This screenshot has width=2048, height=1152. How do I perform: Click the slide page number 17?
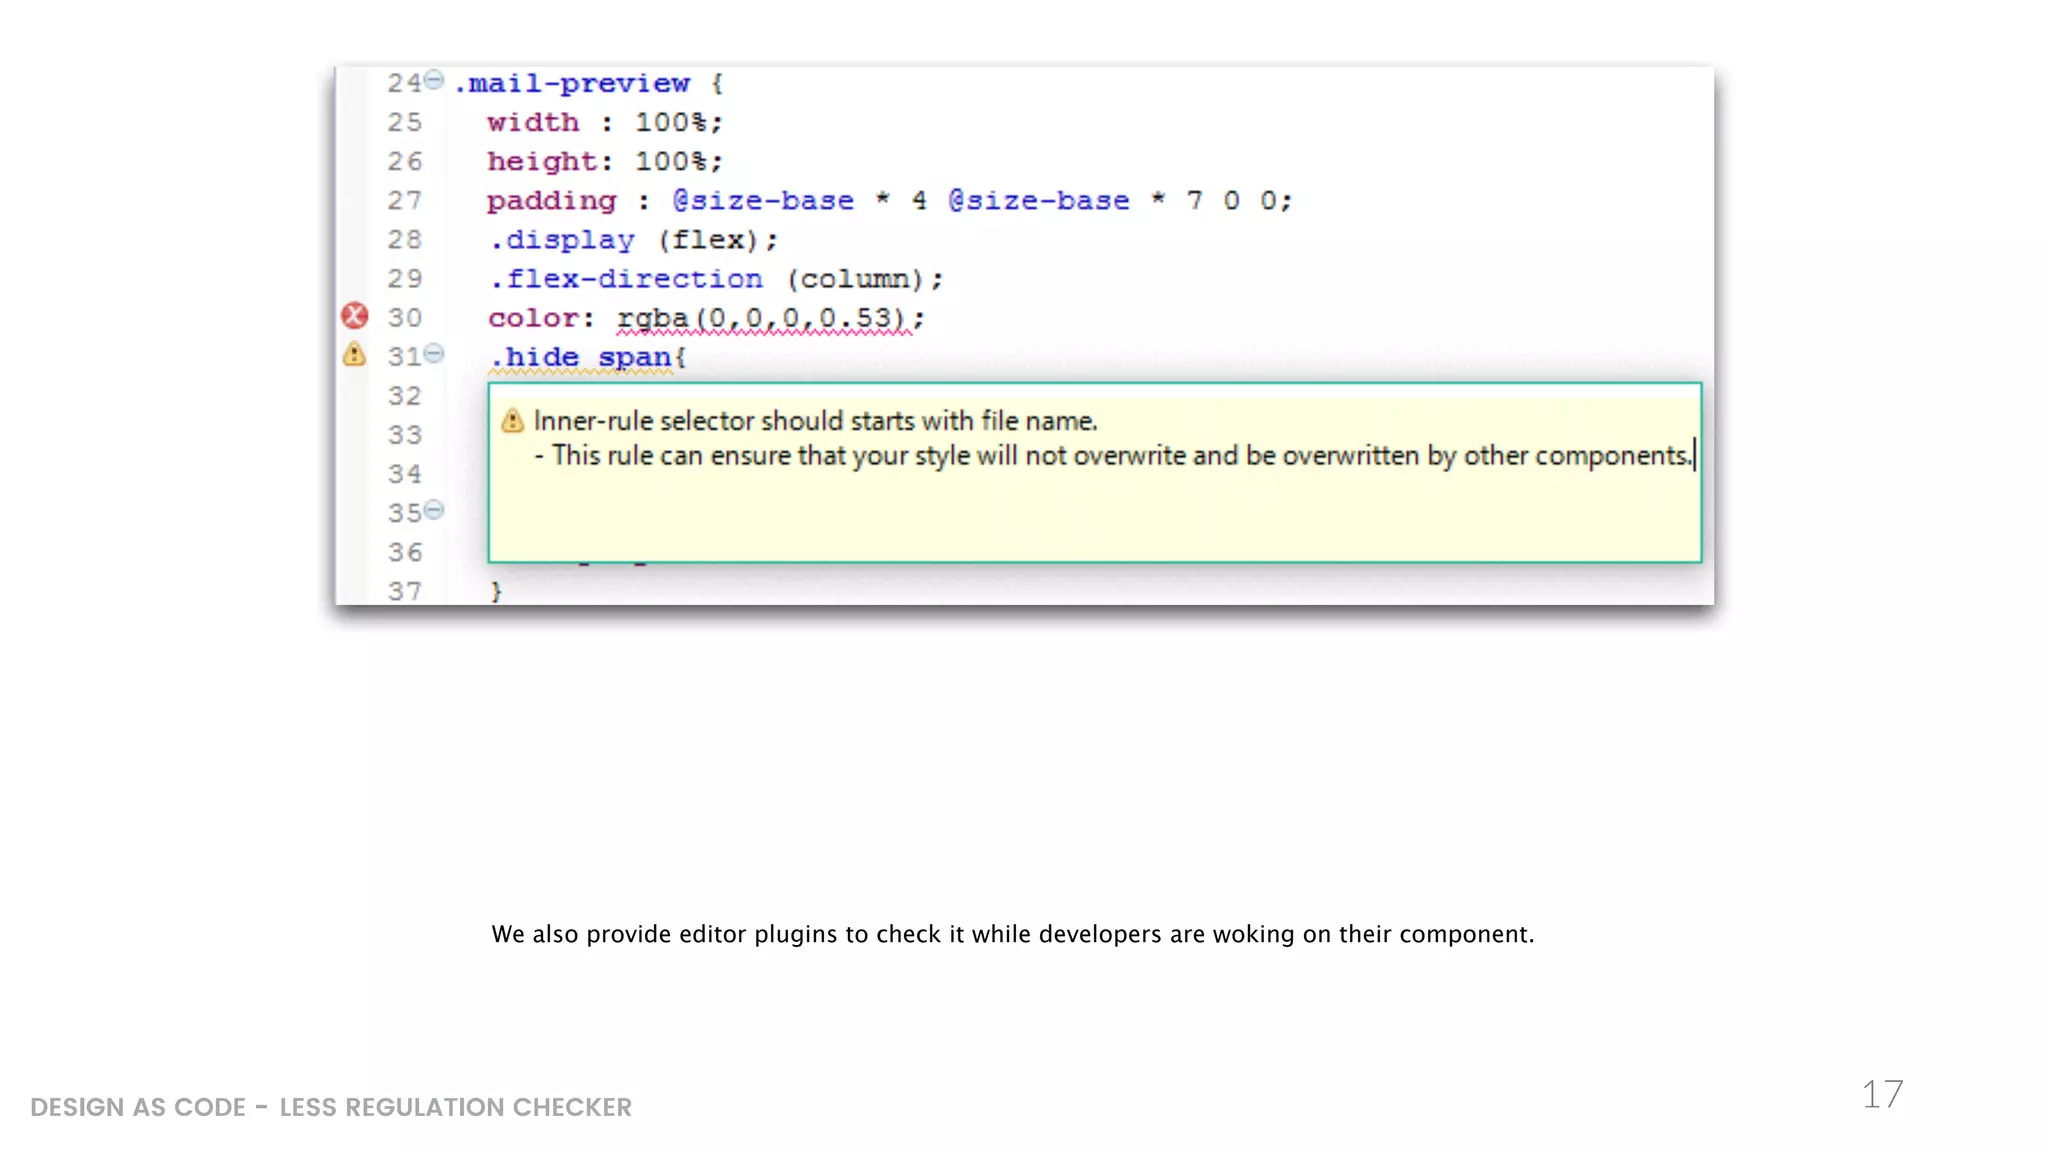1882,1094
